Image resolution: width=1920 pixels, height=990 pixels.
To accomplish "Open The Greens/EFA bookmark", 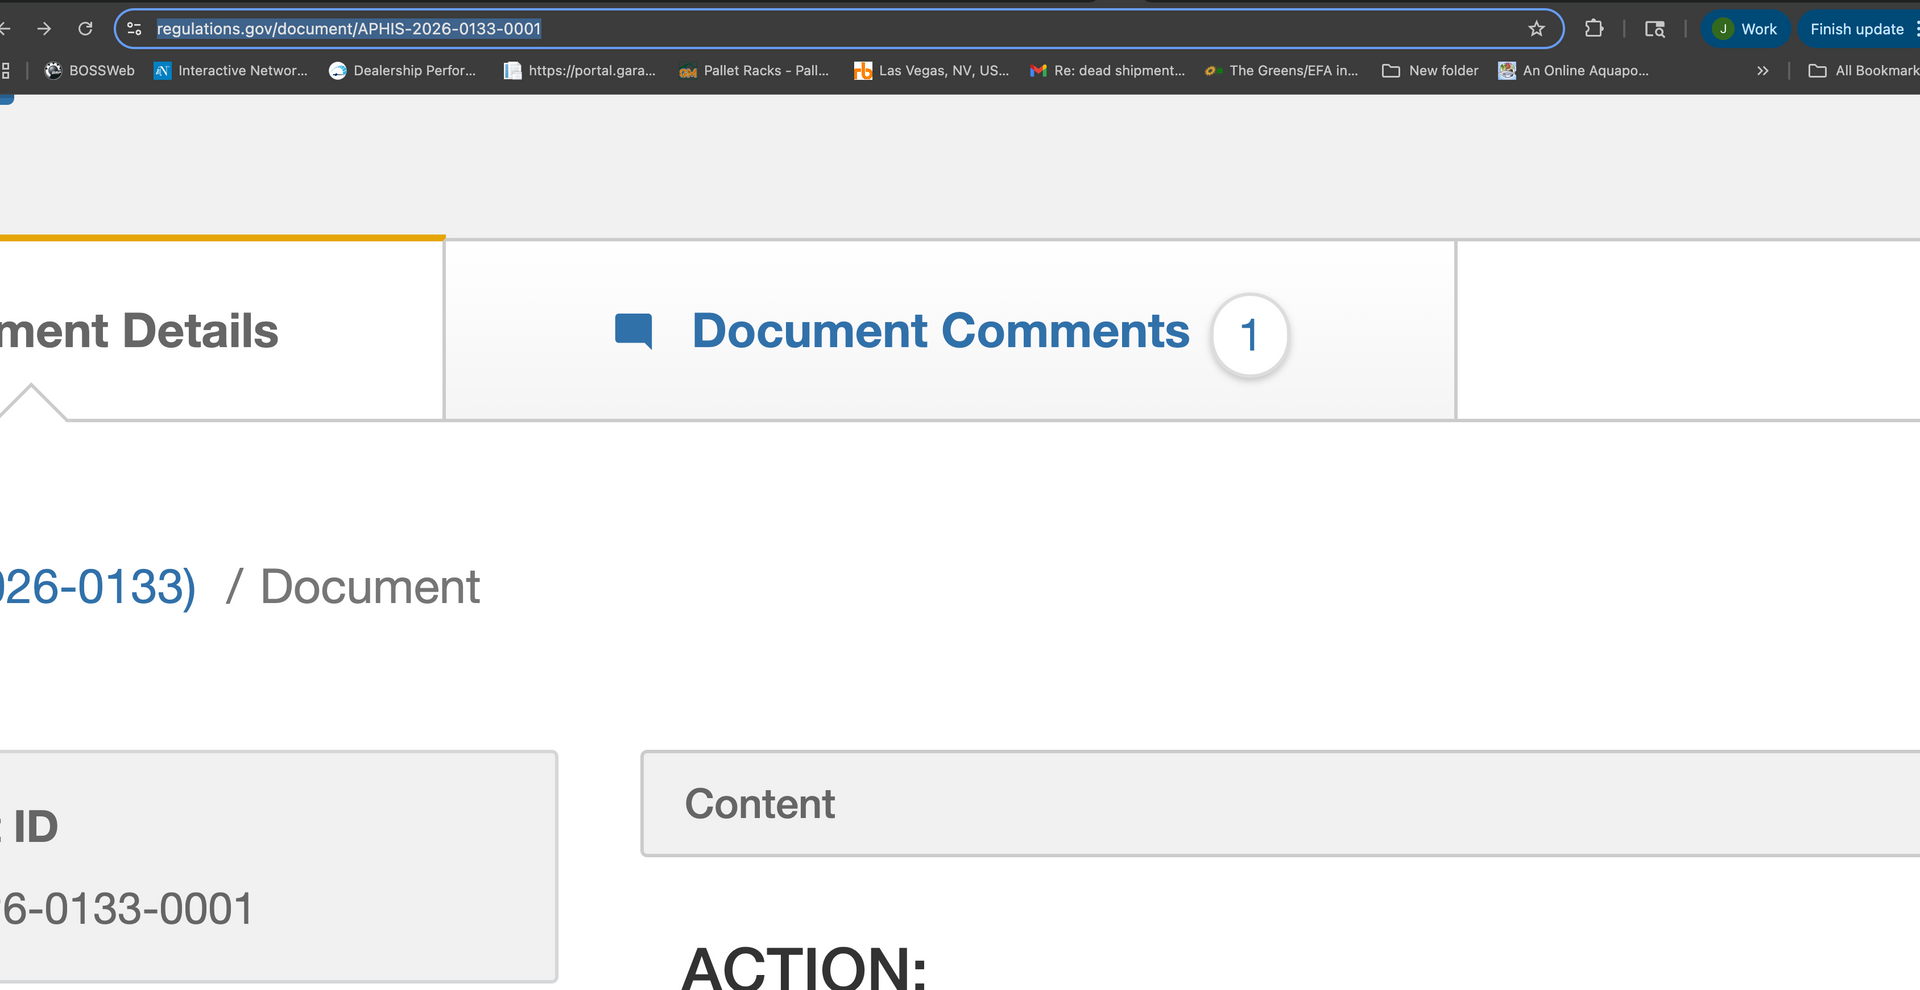I will pyautogui.click(x=1282, y=71).
